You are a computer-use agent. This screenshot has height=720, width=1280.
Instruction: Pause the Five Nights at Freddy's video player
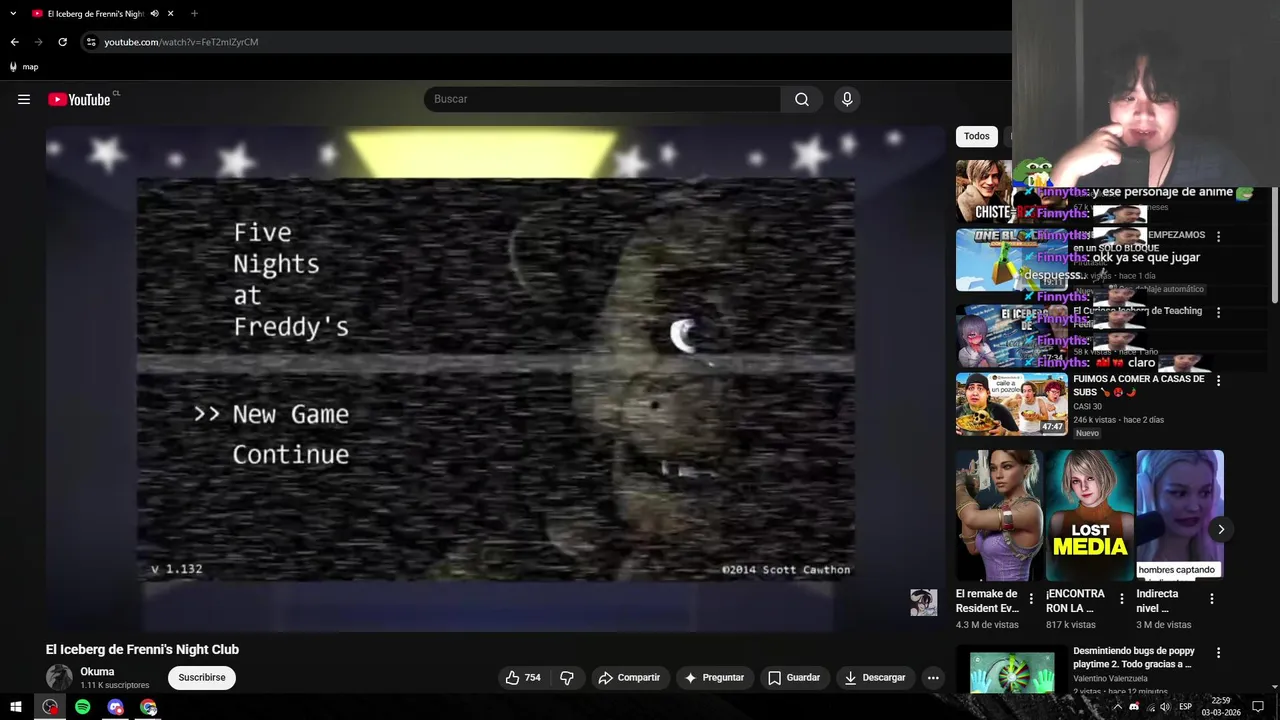point(495,378)
